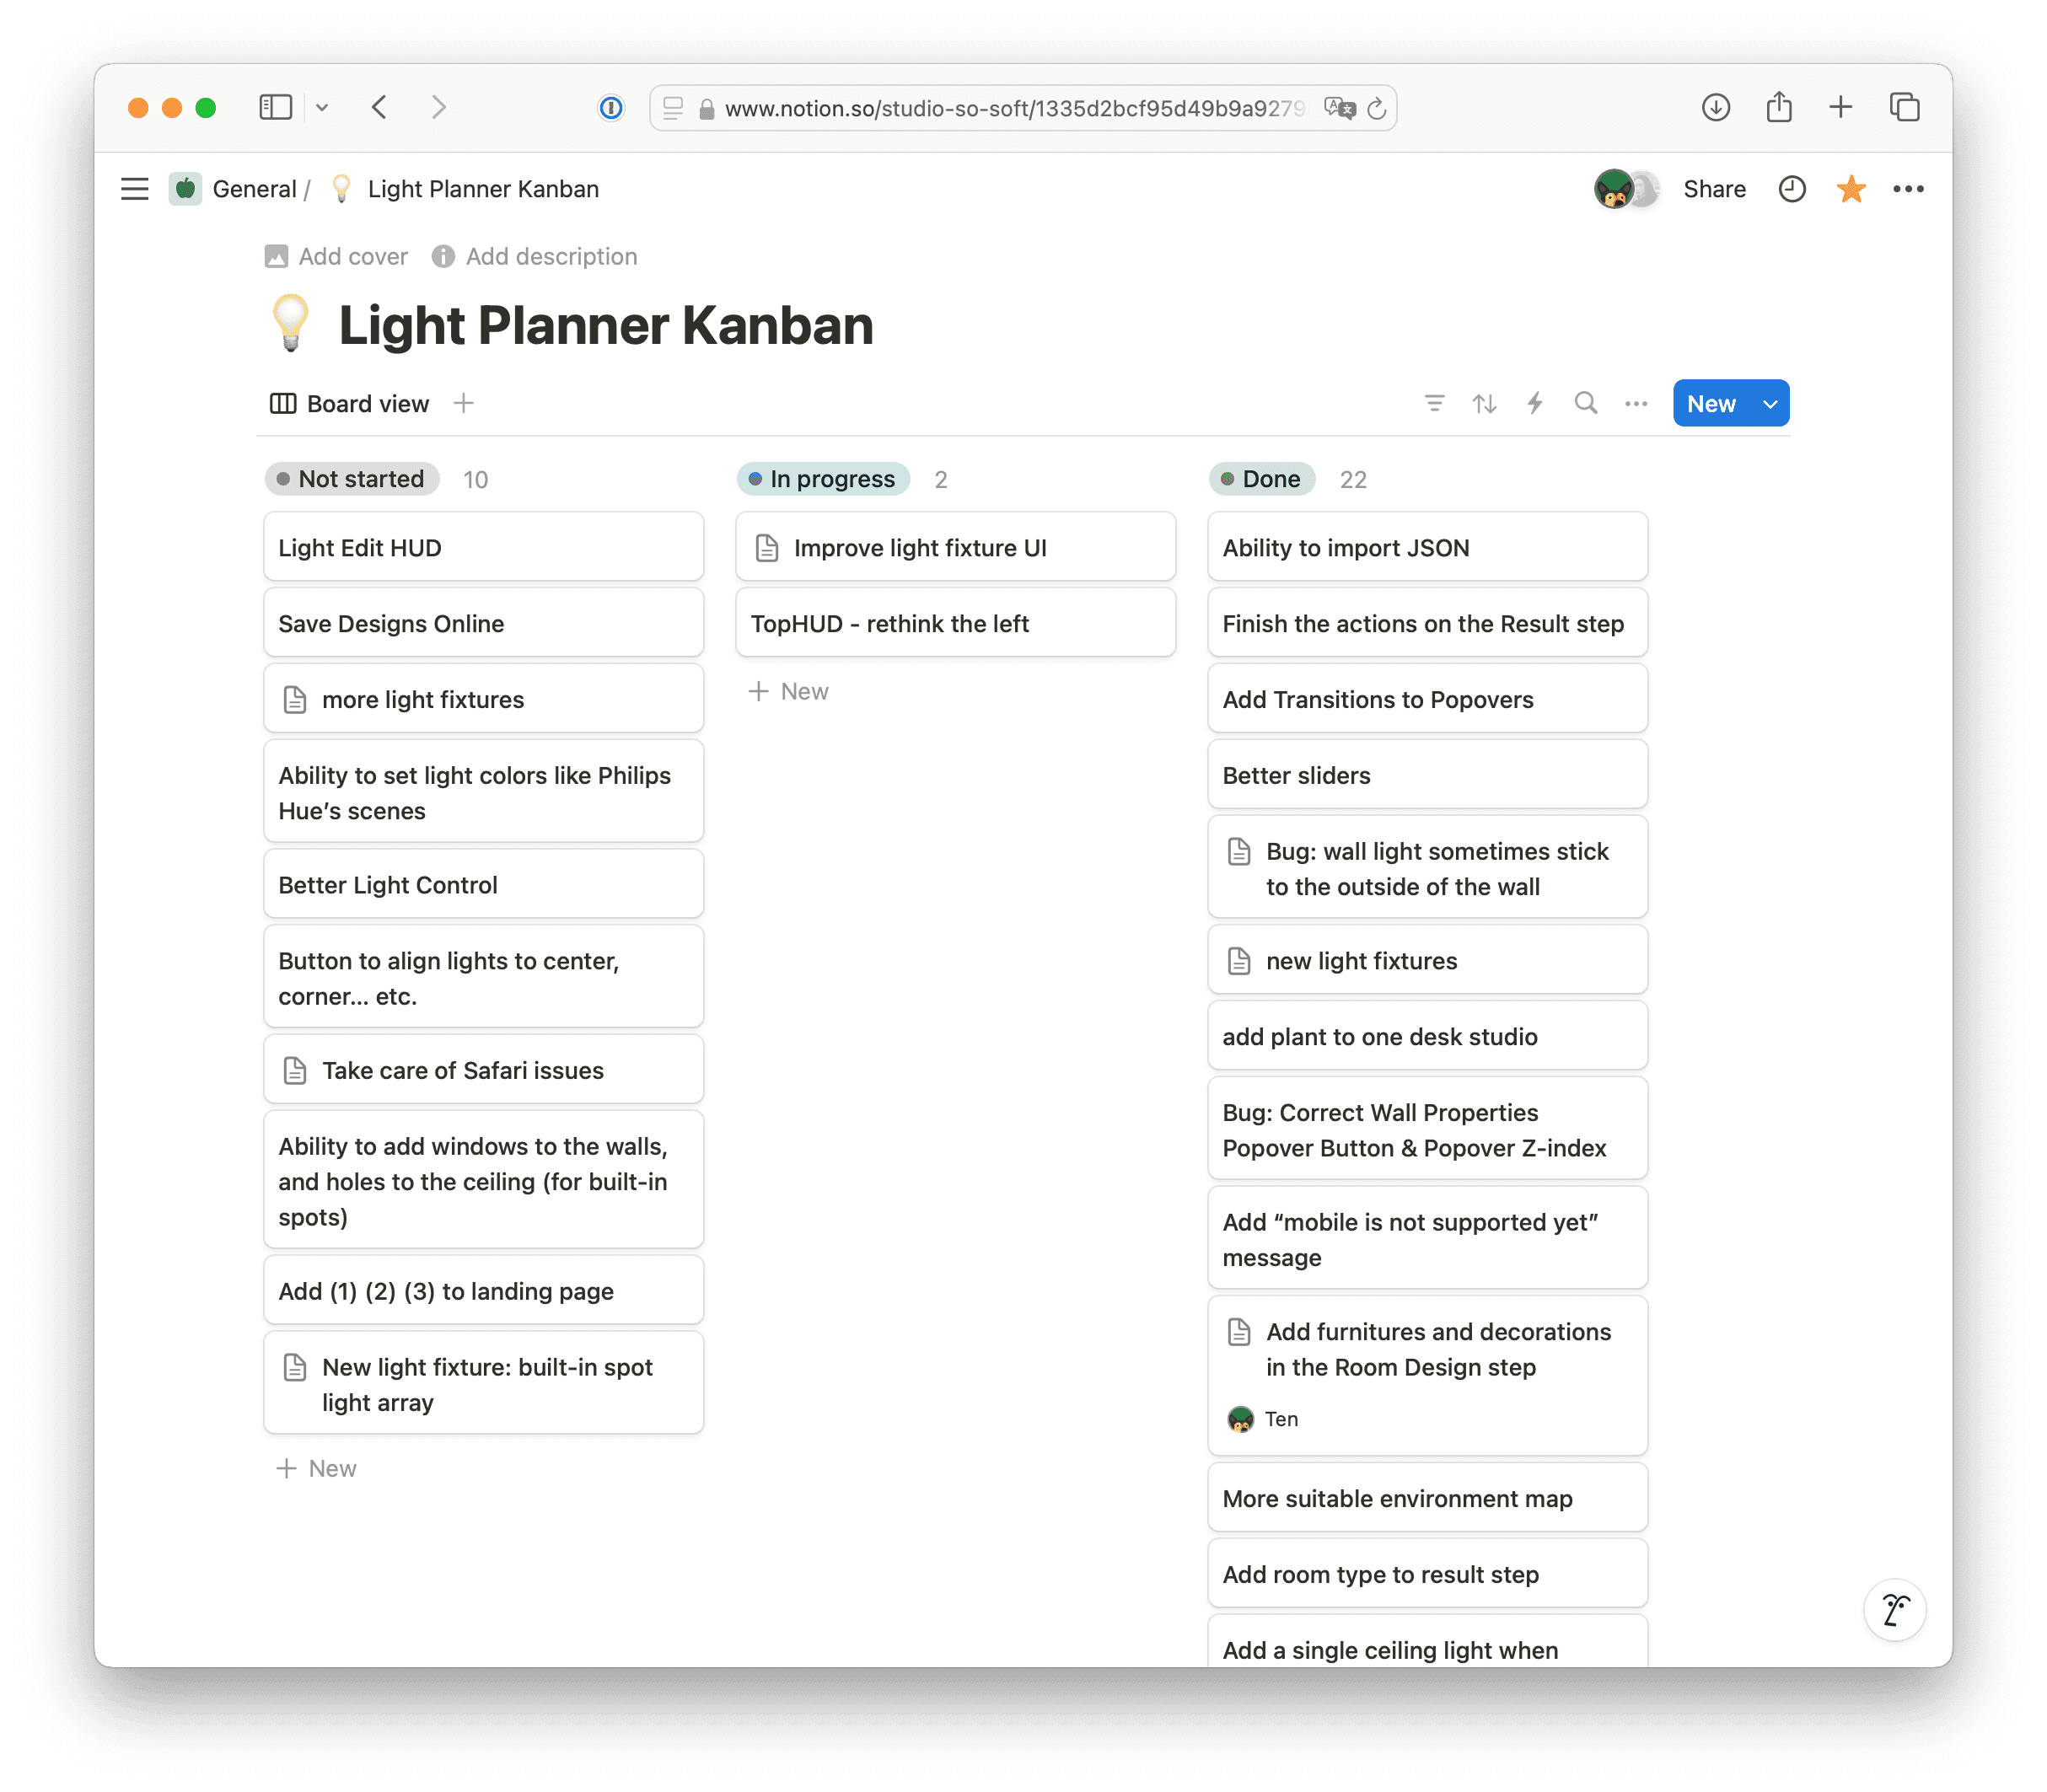This screenshot has height=1792, width=2047.
Task: Add new card under In progress
Action: point(790,691)
